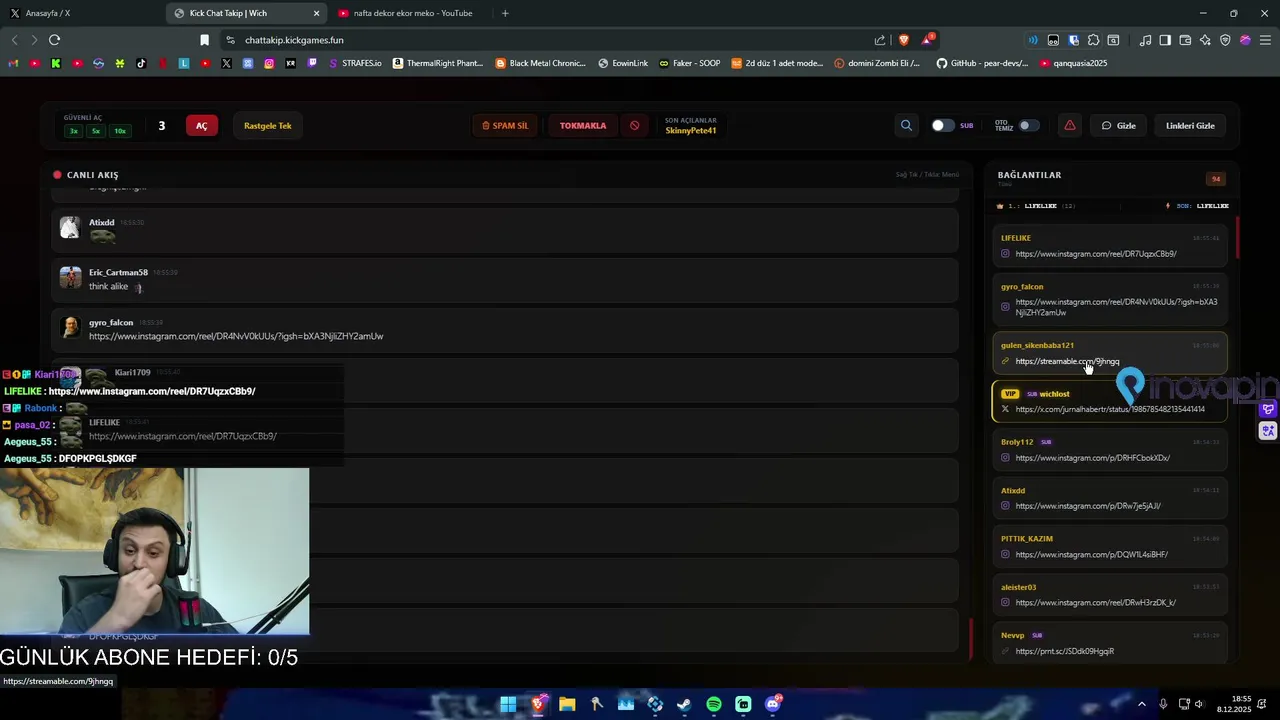This screenshot has height=720, width=1280.
Task: Select the 3x safe-open option
Action: tap(73, 131)
